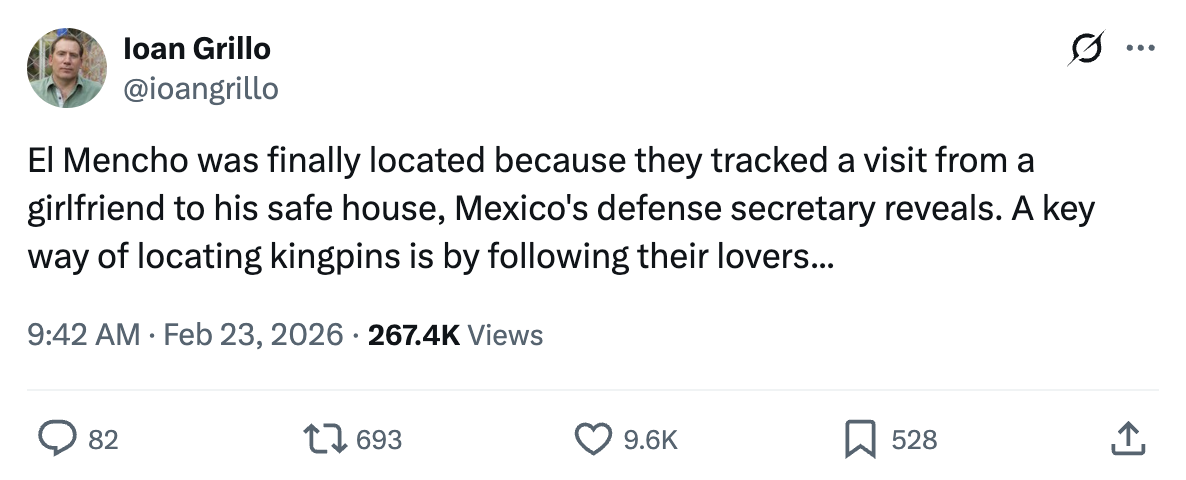Image resolution: width=1186 pixels, height=480 pixels.
Task: View Ioan Grillo's profile avatar
Action: click(66, 68)
